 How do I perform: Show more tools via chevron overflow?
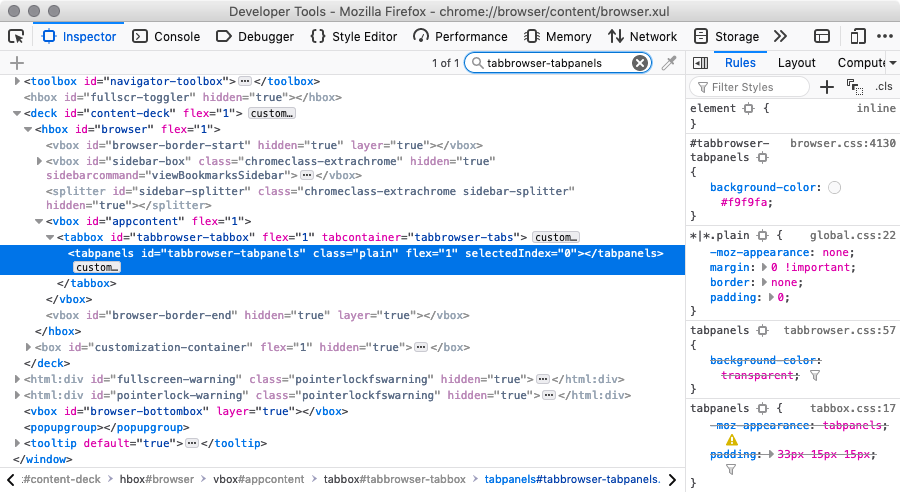tap(781, 37)
